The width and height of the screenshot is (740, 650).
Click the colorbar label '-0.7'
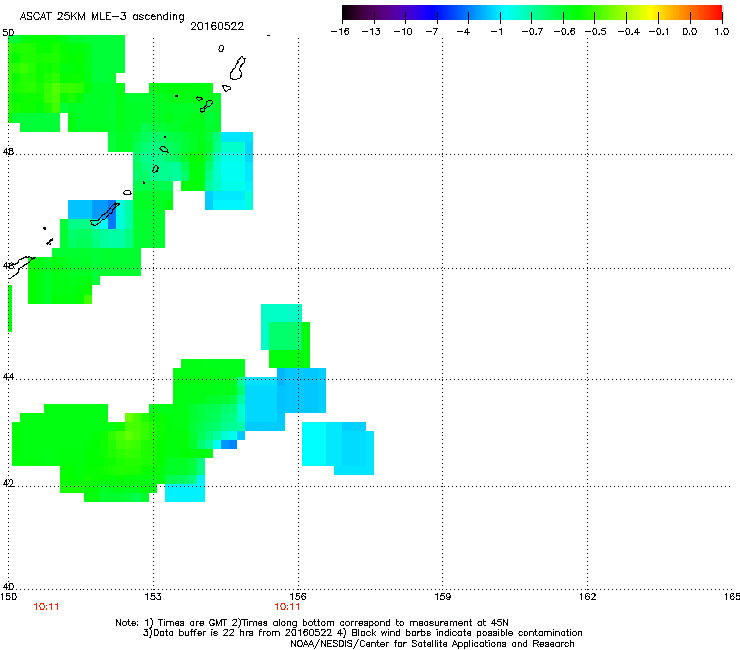click(532, 32)
